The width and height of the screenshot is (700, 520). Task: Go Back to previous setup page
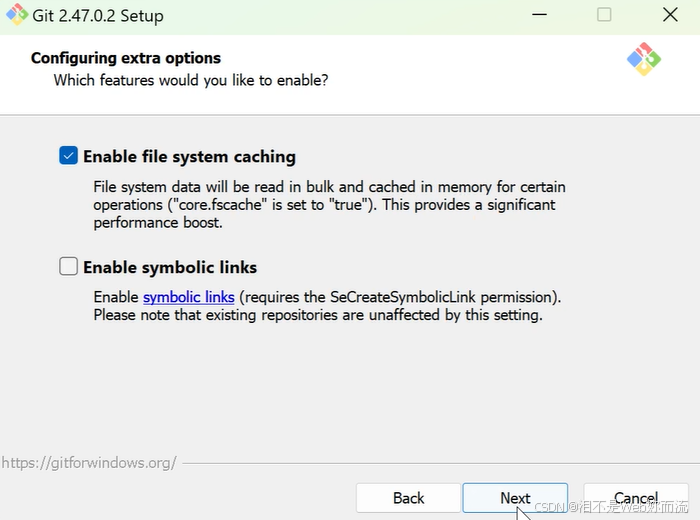click(408, 498)
